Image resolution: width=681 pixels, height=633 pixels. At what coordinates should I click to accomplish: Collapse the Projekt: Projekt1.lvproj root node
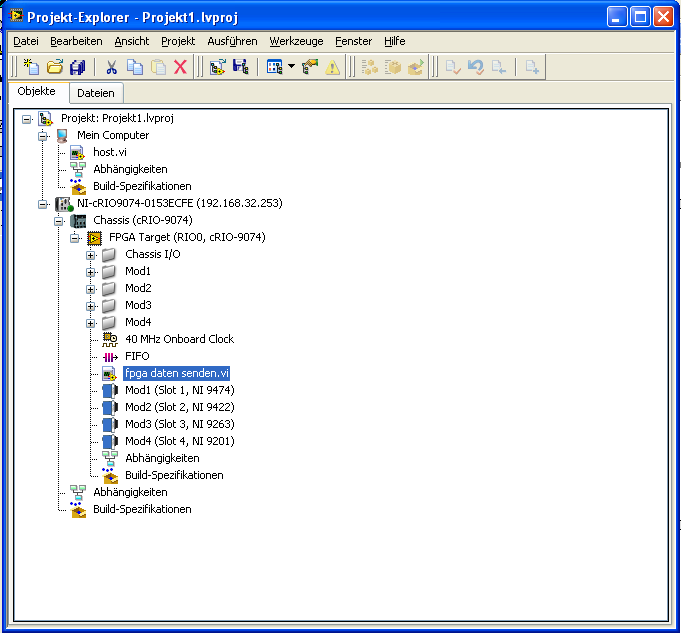pos(26,119)
